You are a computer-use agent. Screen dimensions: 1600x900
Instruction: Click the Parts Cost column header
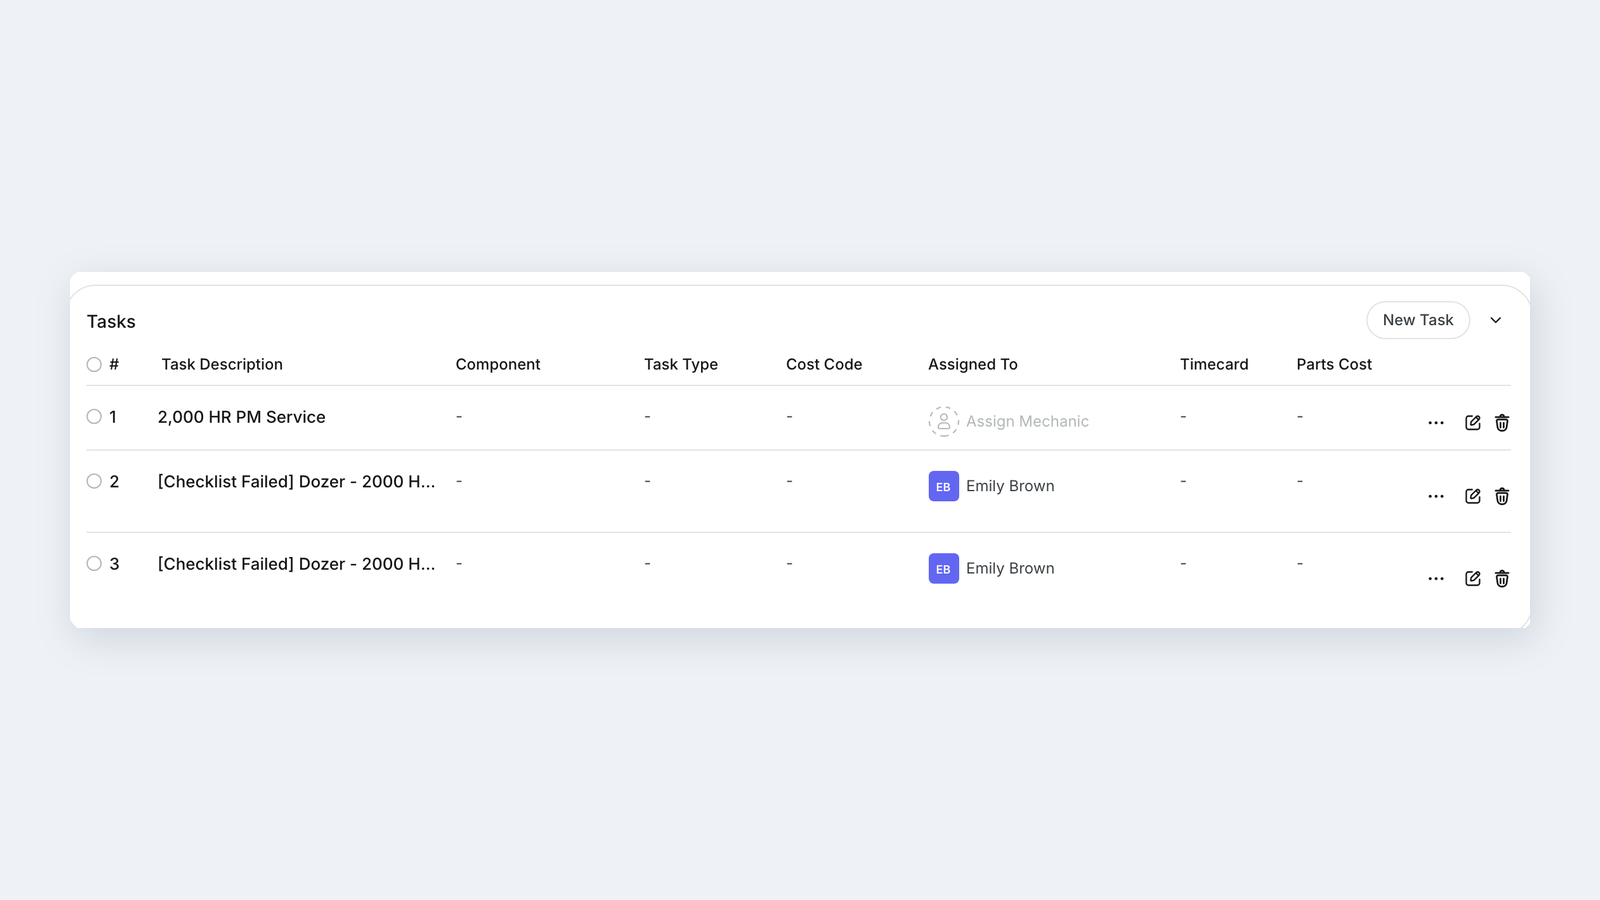[x=1334, y=364]
